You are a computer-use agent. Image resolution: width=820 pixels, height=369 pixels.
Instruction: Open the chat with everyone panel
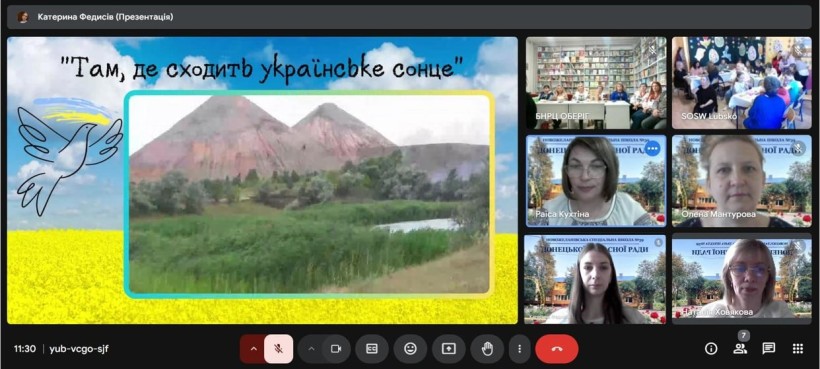(769, 349)
